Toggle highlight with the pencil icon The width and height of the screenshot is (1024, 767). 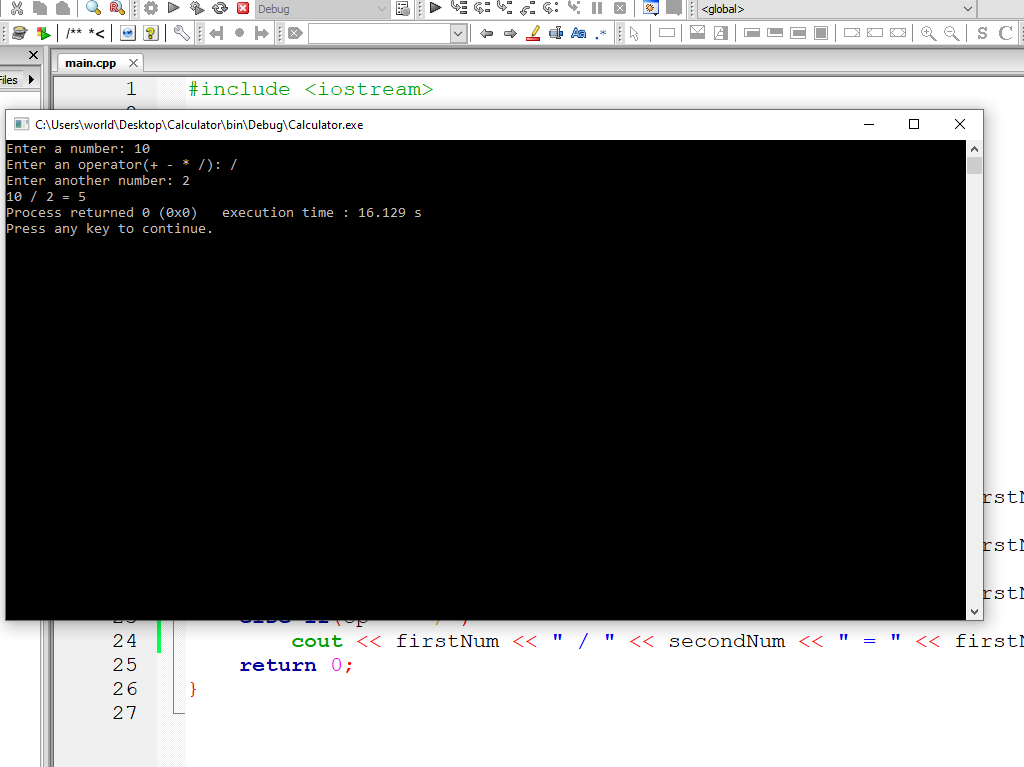(533, 33)
